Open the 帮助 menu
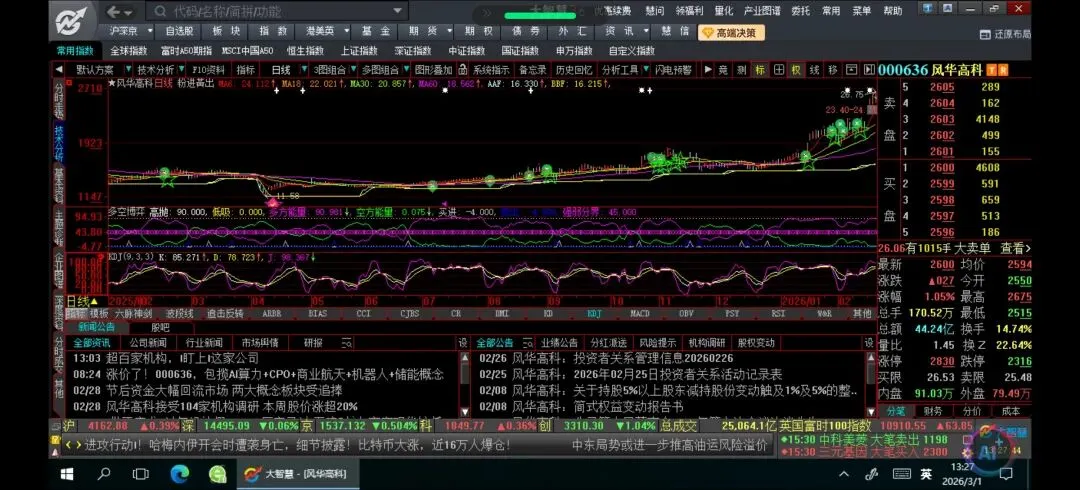The height and width of the screenshot is (490, 1080). tap(893, 11)
